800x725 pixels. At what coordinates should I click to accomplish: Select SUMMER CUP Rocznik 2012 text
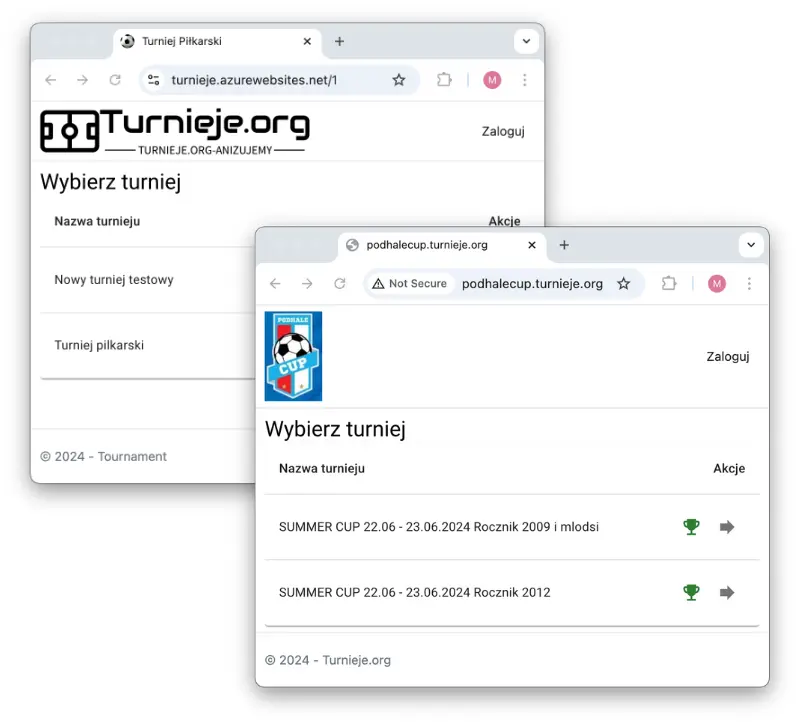coord(415,592)
